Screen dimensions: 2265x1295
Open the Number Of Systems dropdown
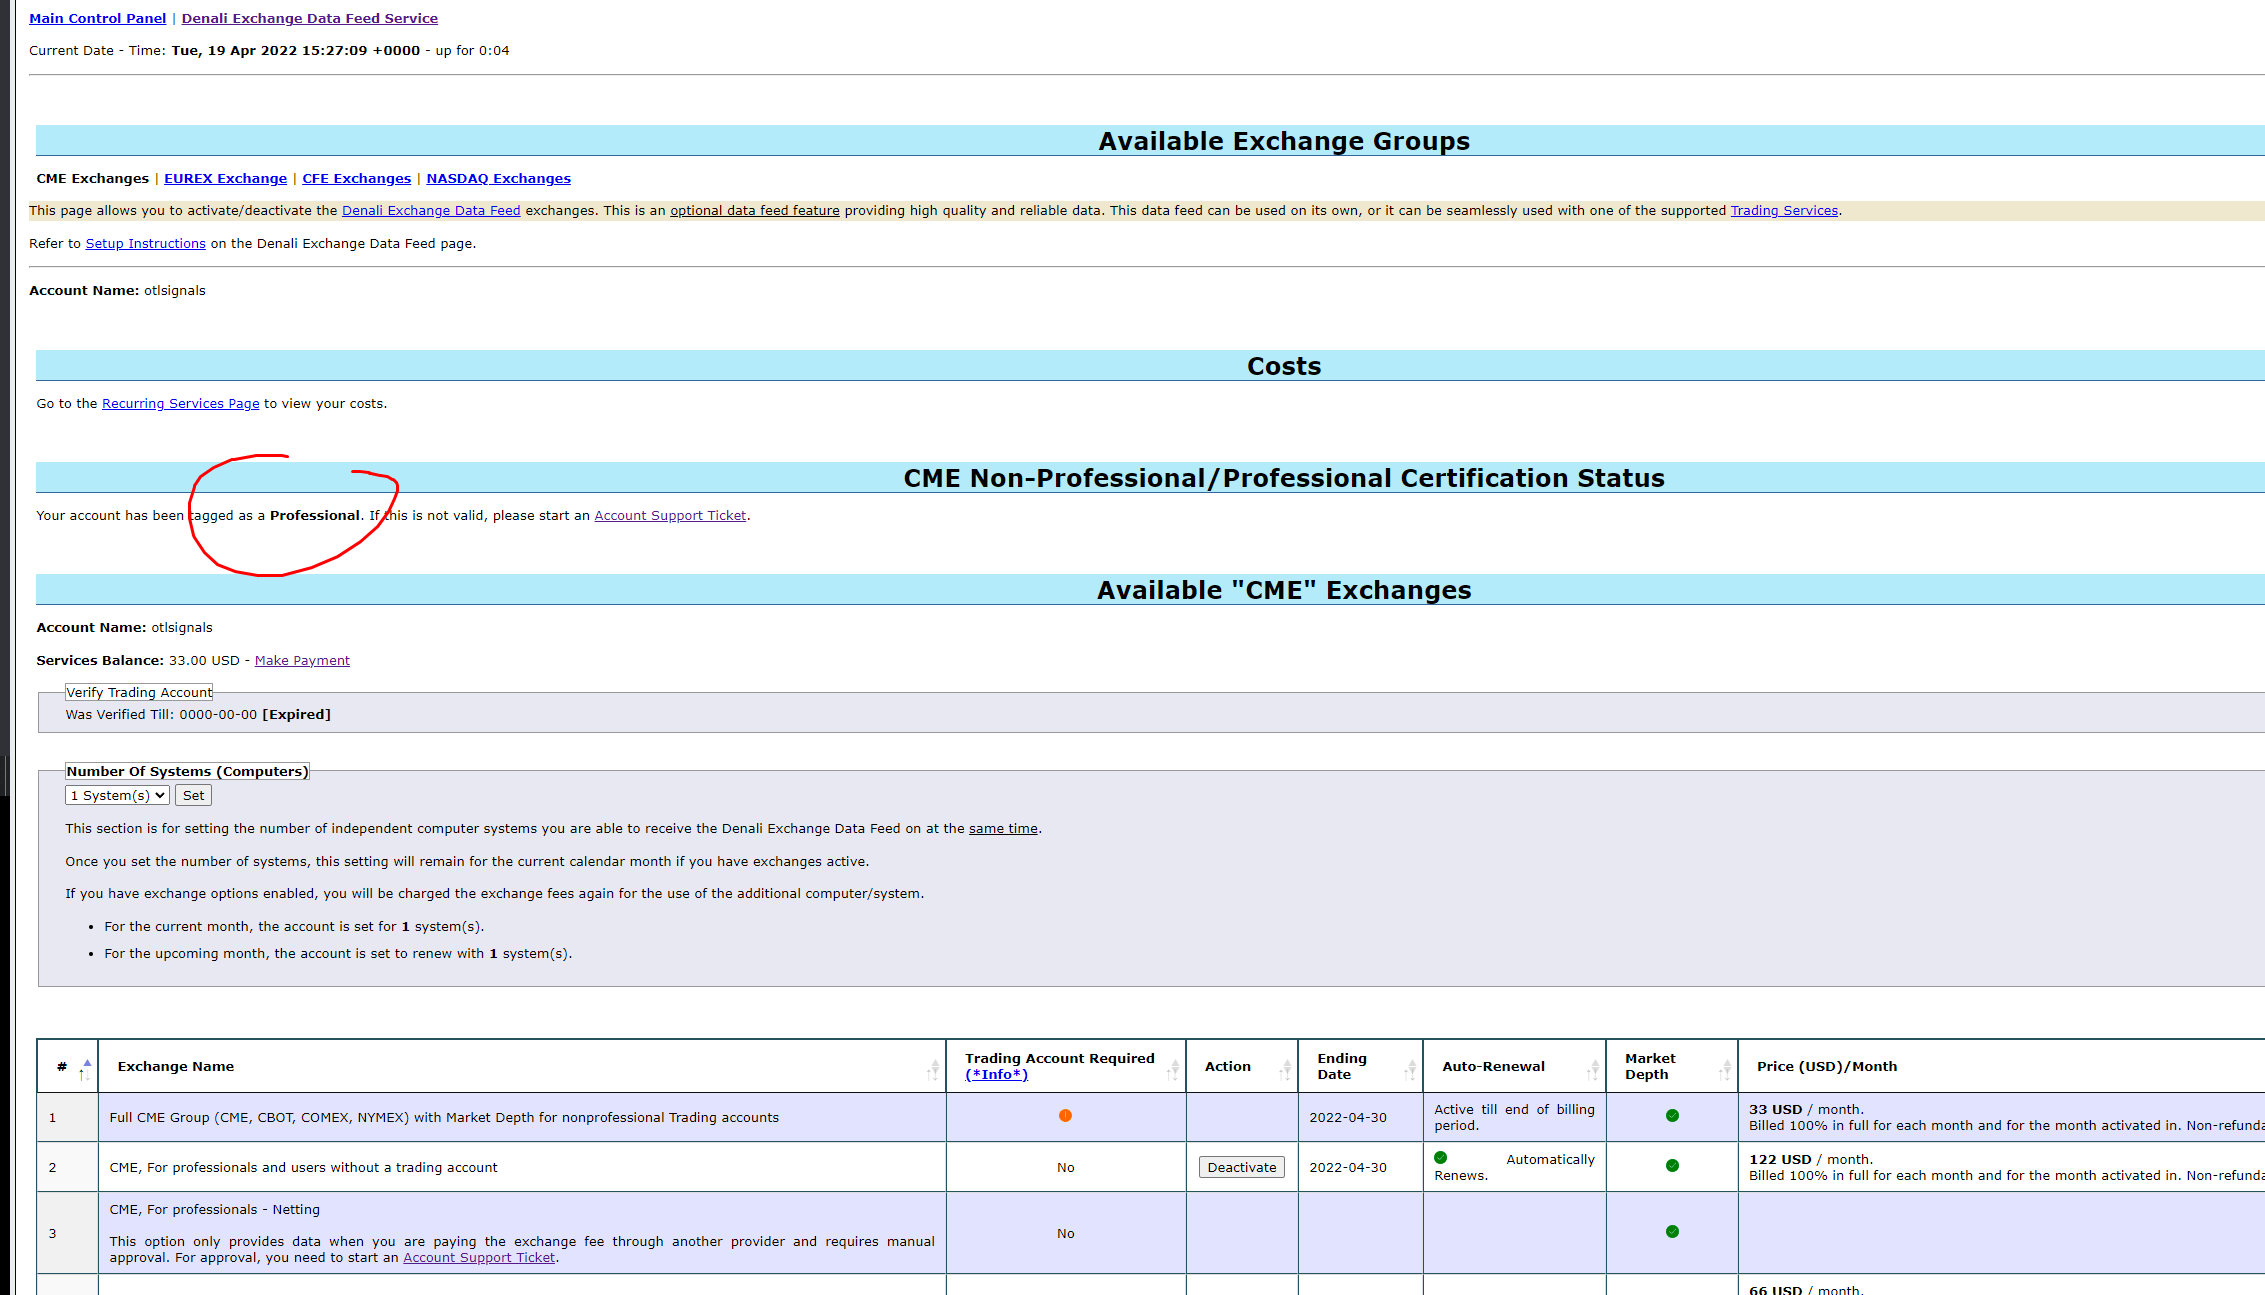coord(117,796)
